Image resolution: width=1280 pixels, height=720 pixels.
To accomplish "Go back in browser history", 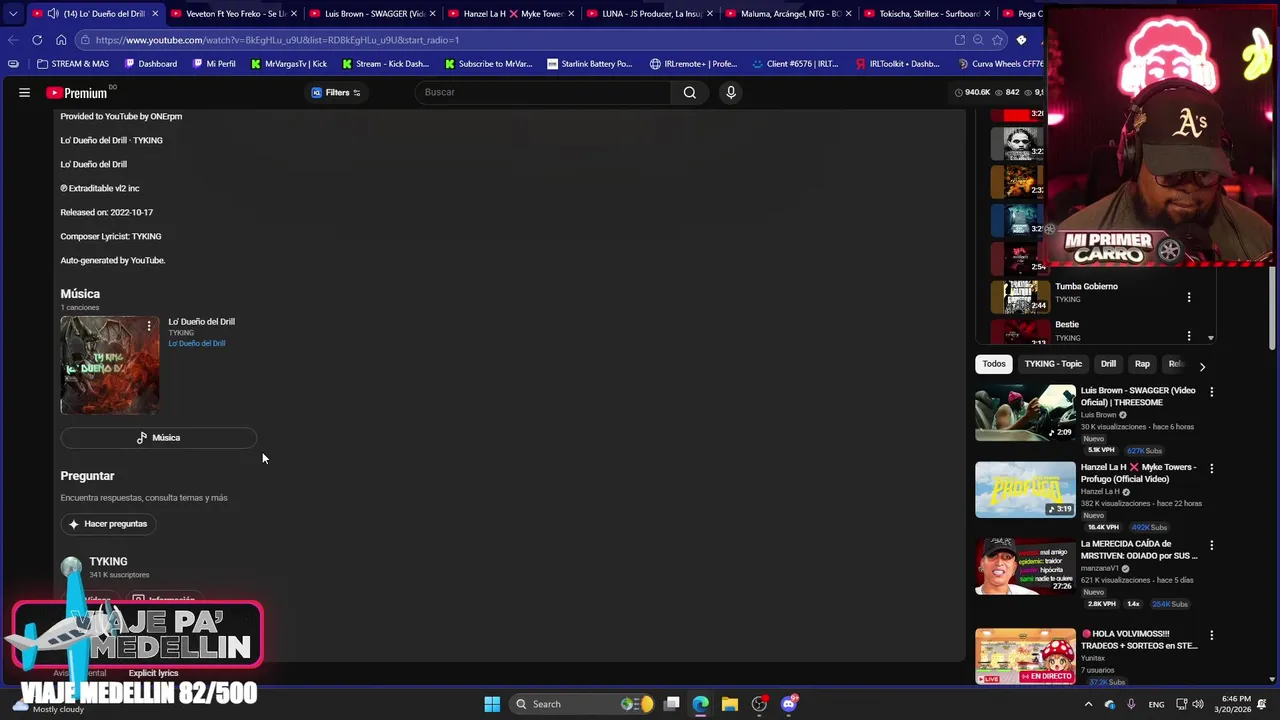I will (x=13, y=40).
